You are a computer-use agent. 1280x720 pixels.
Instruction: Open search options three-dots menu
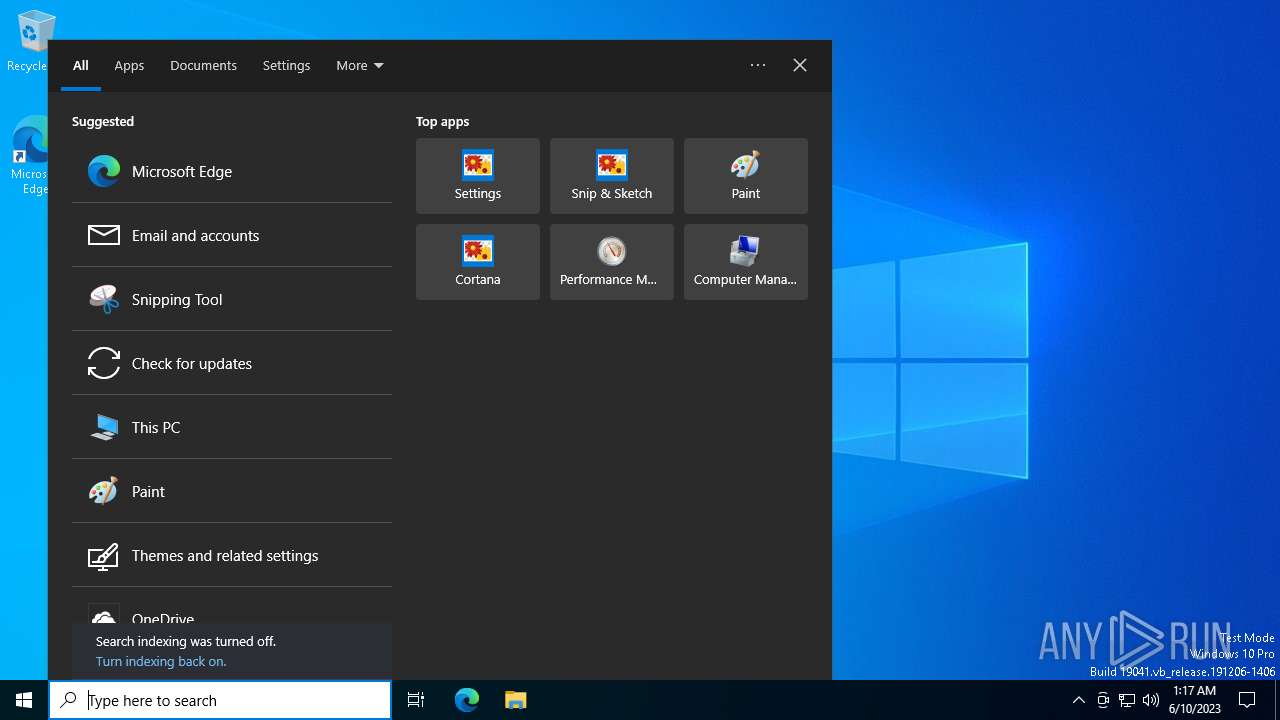click(758, 65)
